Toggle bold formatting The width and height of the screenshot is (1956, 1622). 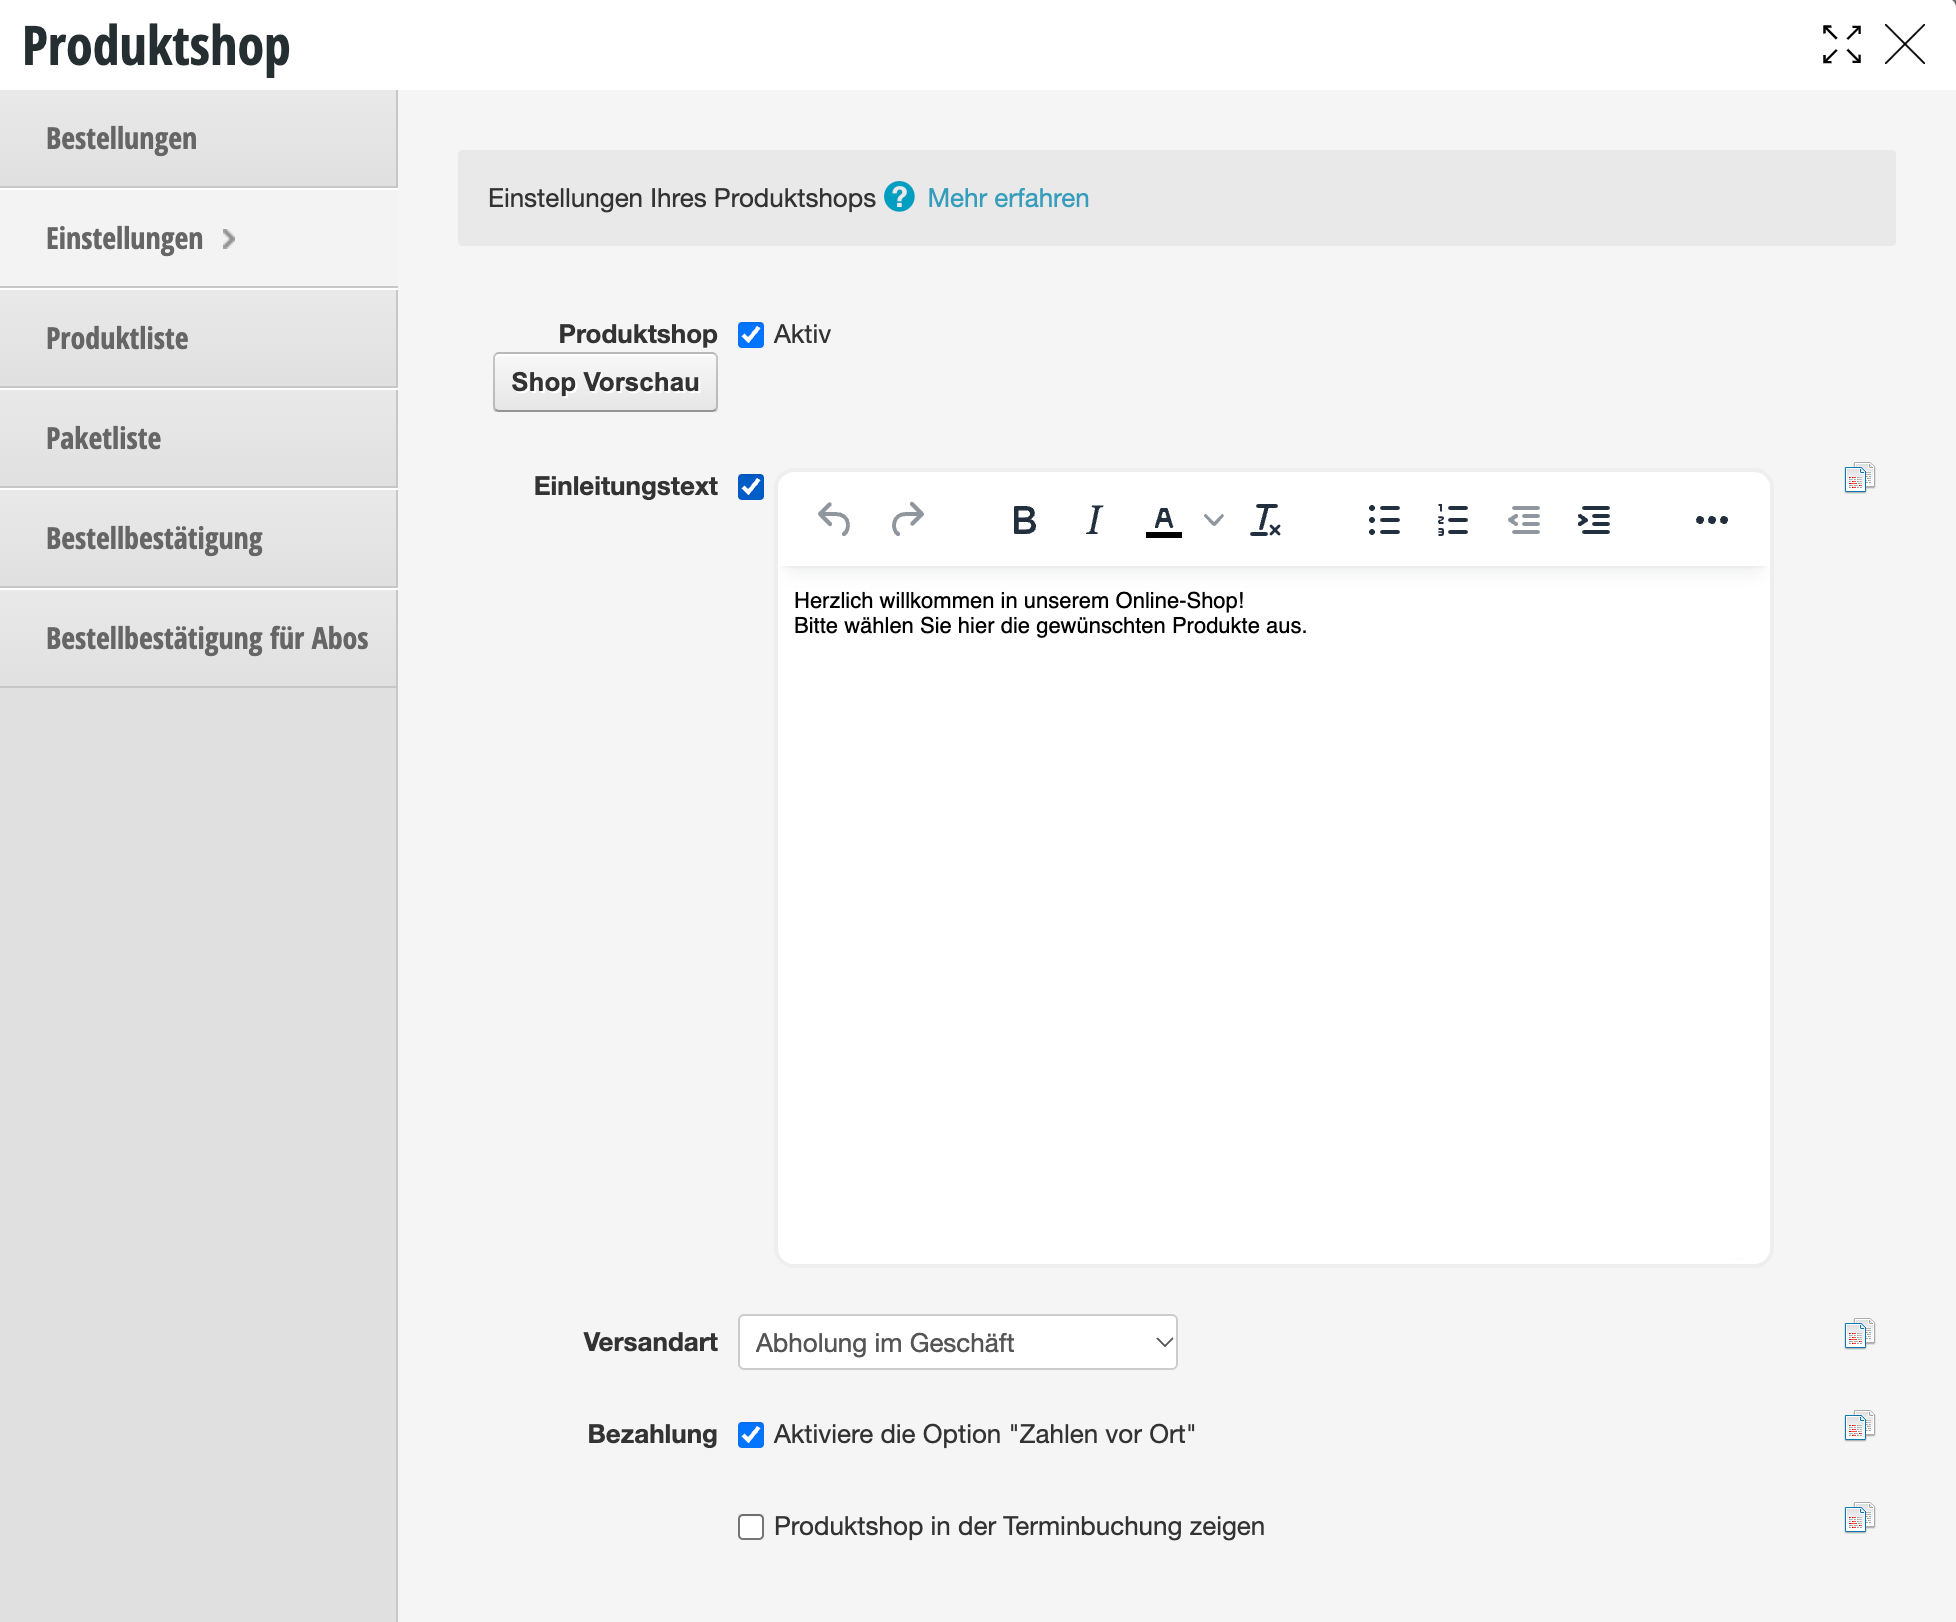click(1023, 520)
